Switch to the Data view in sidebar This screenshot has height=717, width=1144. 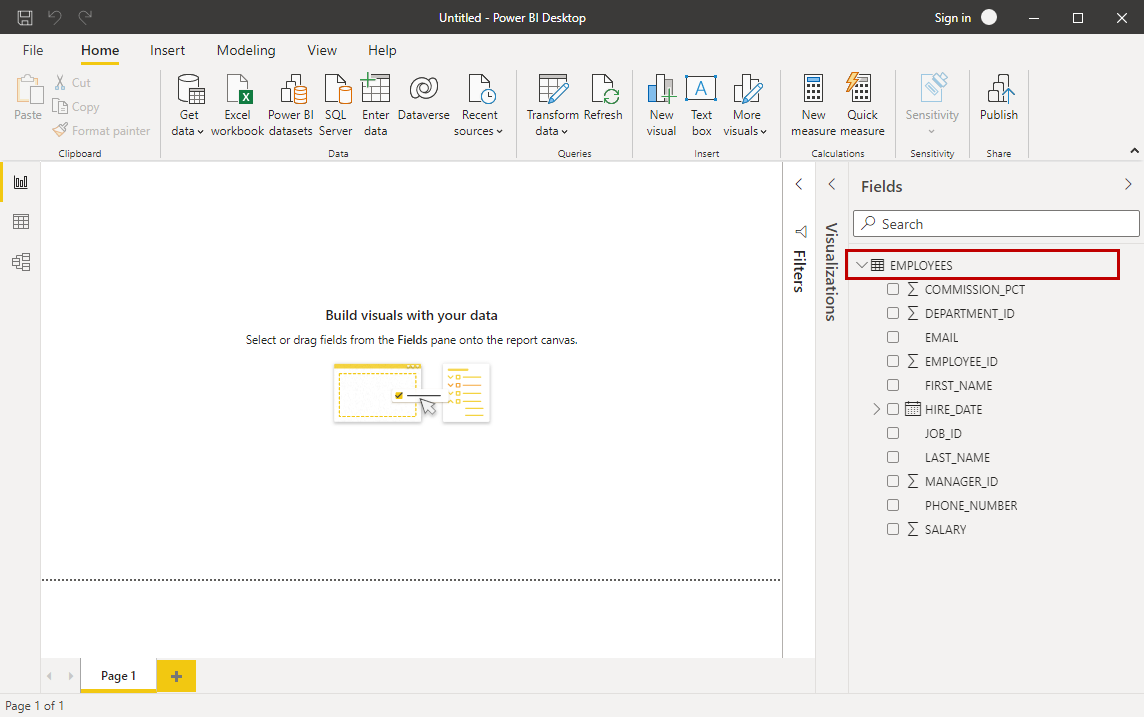click(20, 222)
